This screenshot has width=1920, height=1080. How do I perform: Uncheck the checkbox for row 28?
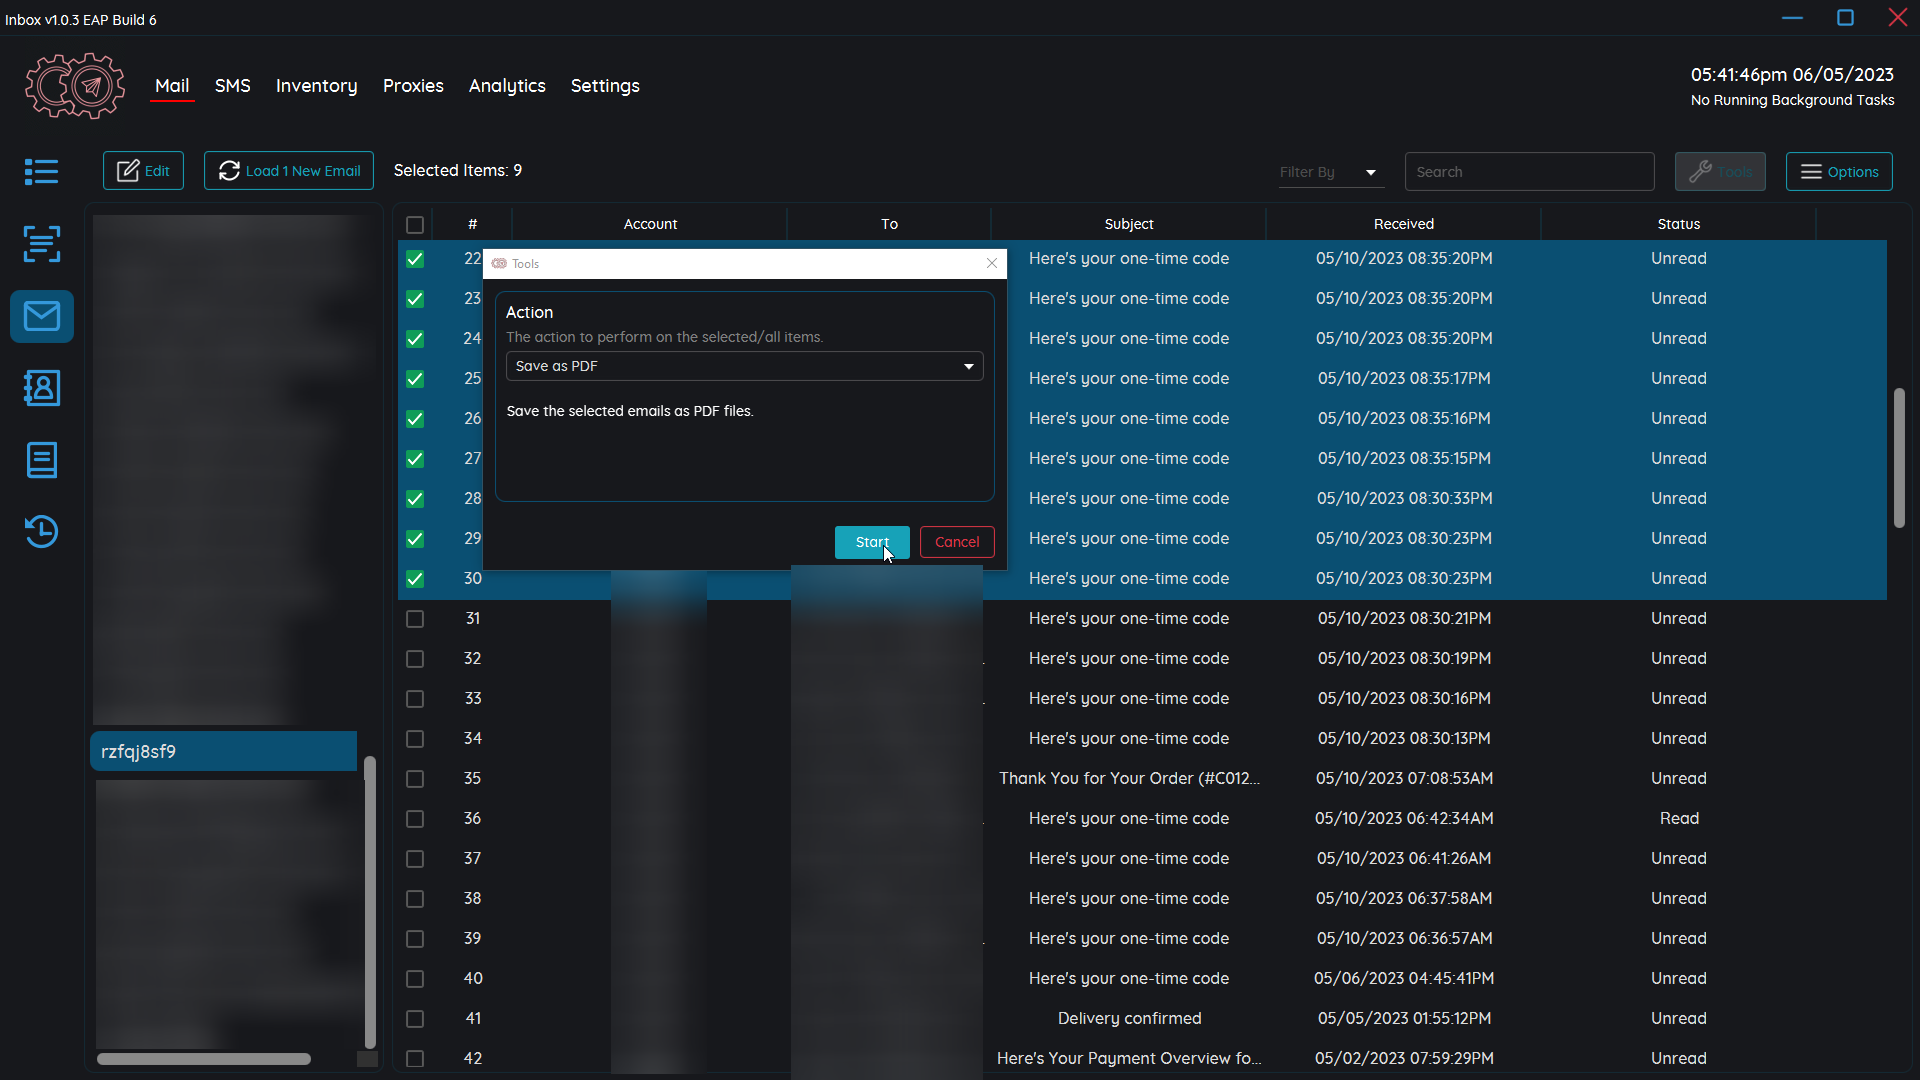pos(415,499)
